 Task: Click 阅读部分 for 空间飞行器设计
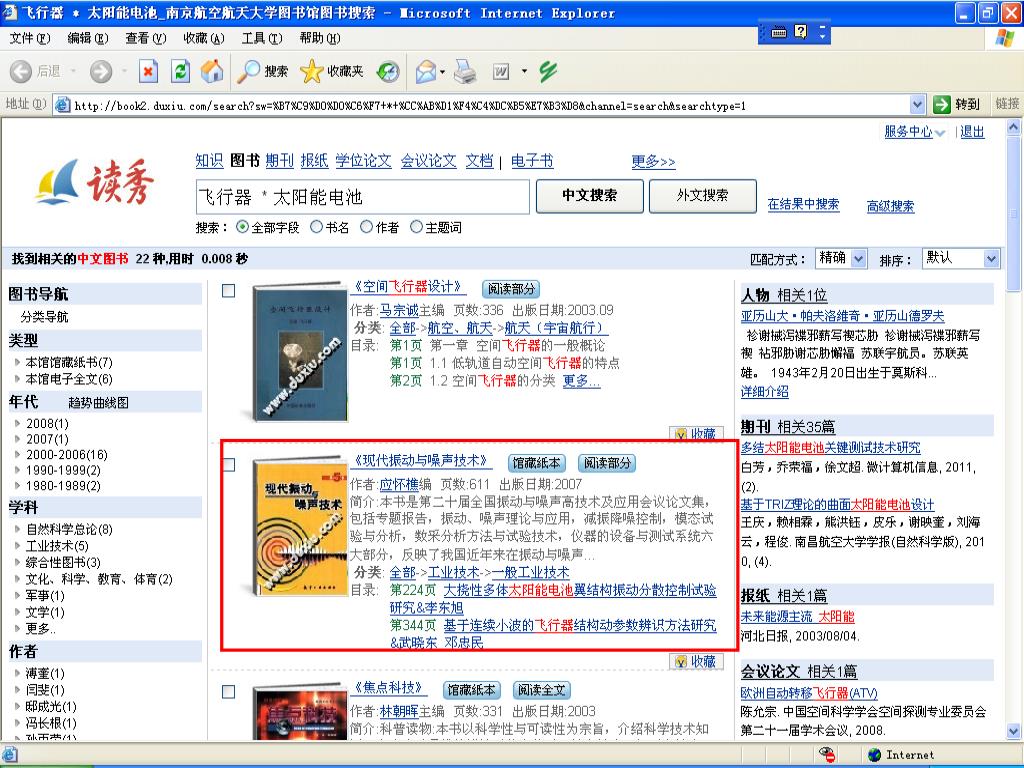(x=511, y=289)
